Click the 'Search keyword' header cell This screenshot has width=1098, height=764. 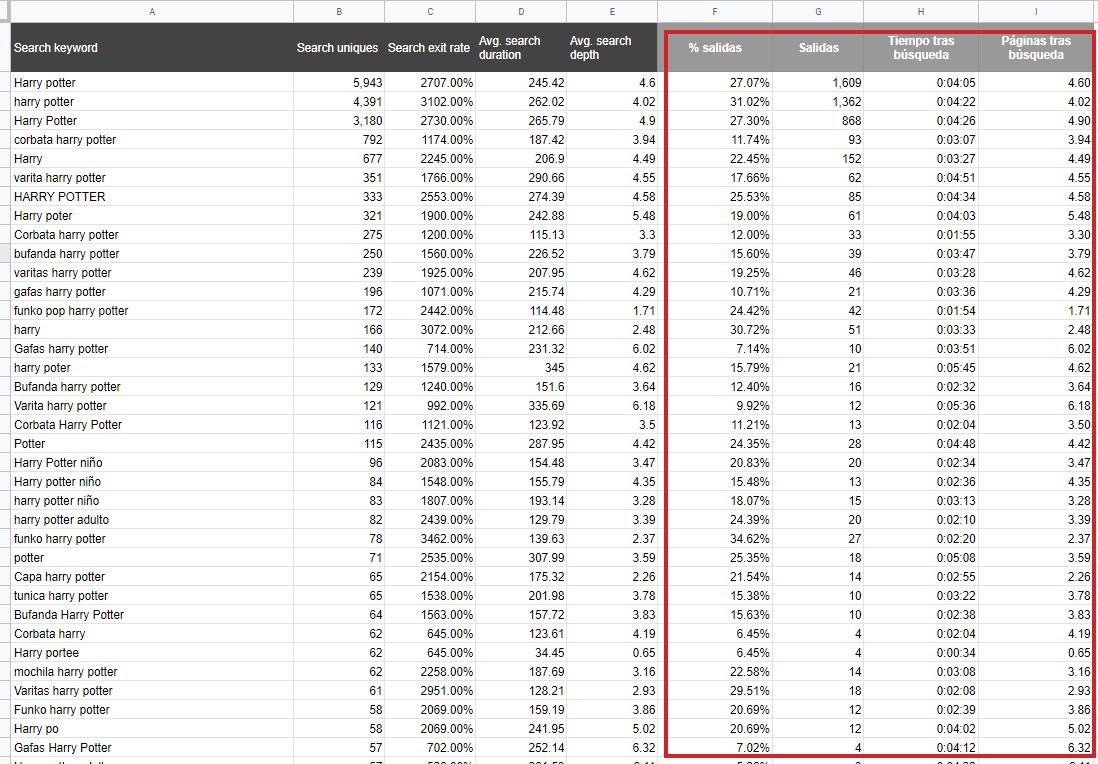152,48
